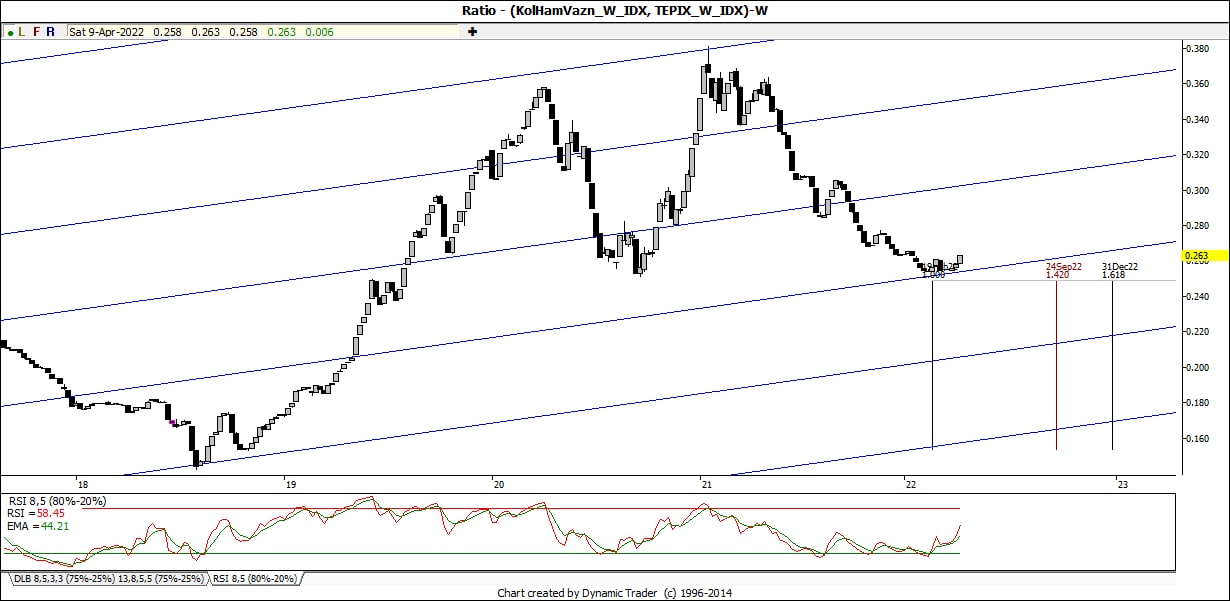Click the green dot indicator icon

click(x=10, y=32)
